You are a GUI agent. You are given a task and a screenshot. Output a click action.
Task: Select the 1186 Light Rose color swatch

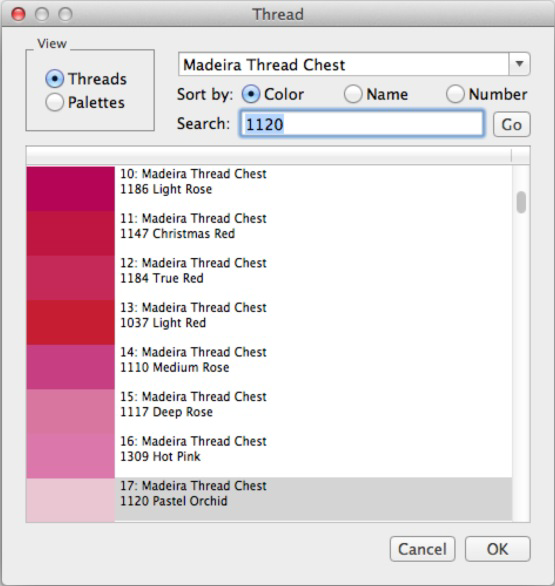(71, 189)
